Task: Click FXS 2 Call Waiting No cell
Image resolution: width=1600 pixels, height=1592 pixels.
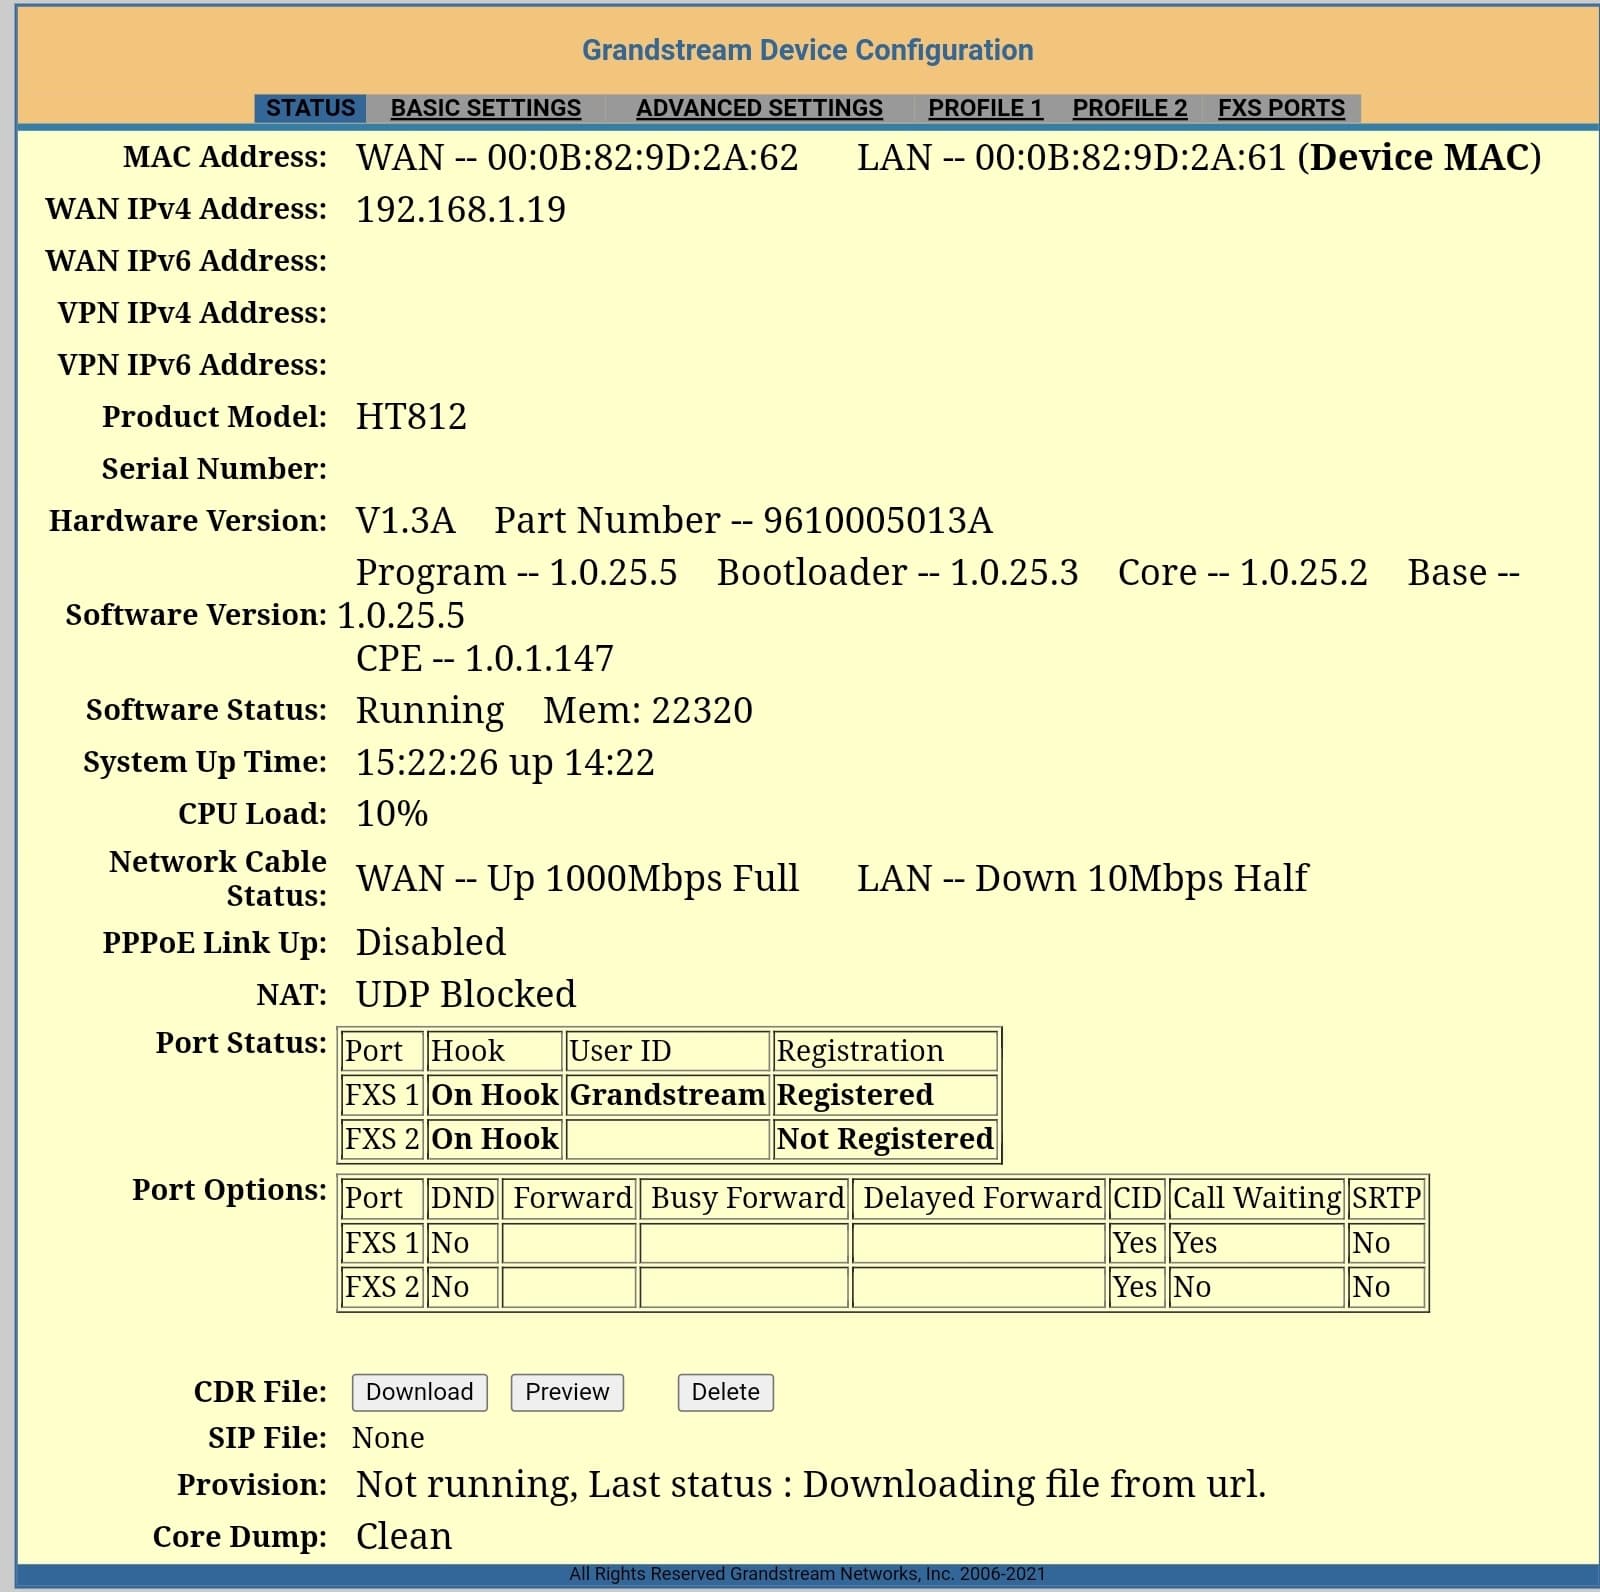Action: click(x=1256, y=1287)
